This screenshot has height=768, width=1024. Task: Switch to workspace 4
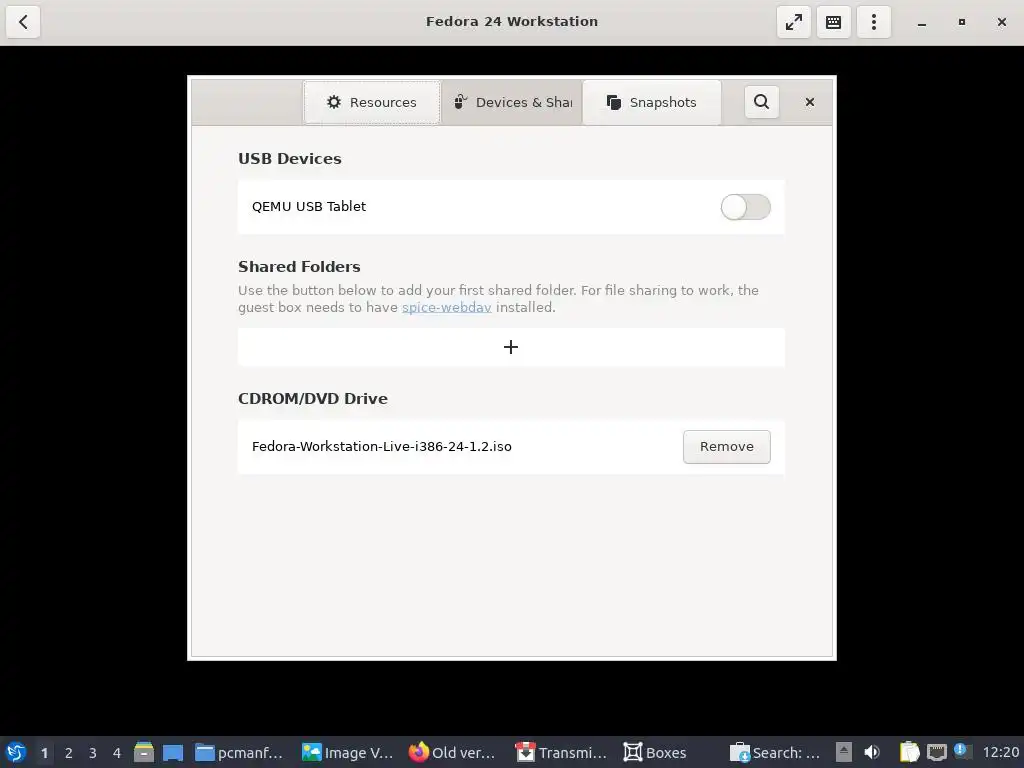tap(117, 753)
